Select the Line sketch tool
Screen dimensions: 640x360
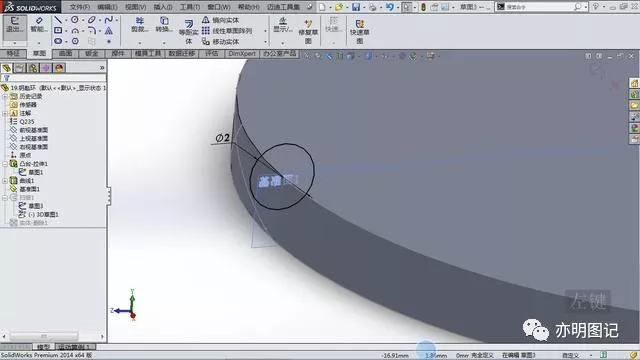[58, 20]
